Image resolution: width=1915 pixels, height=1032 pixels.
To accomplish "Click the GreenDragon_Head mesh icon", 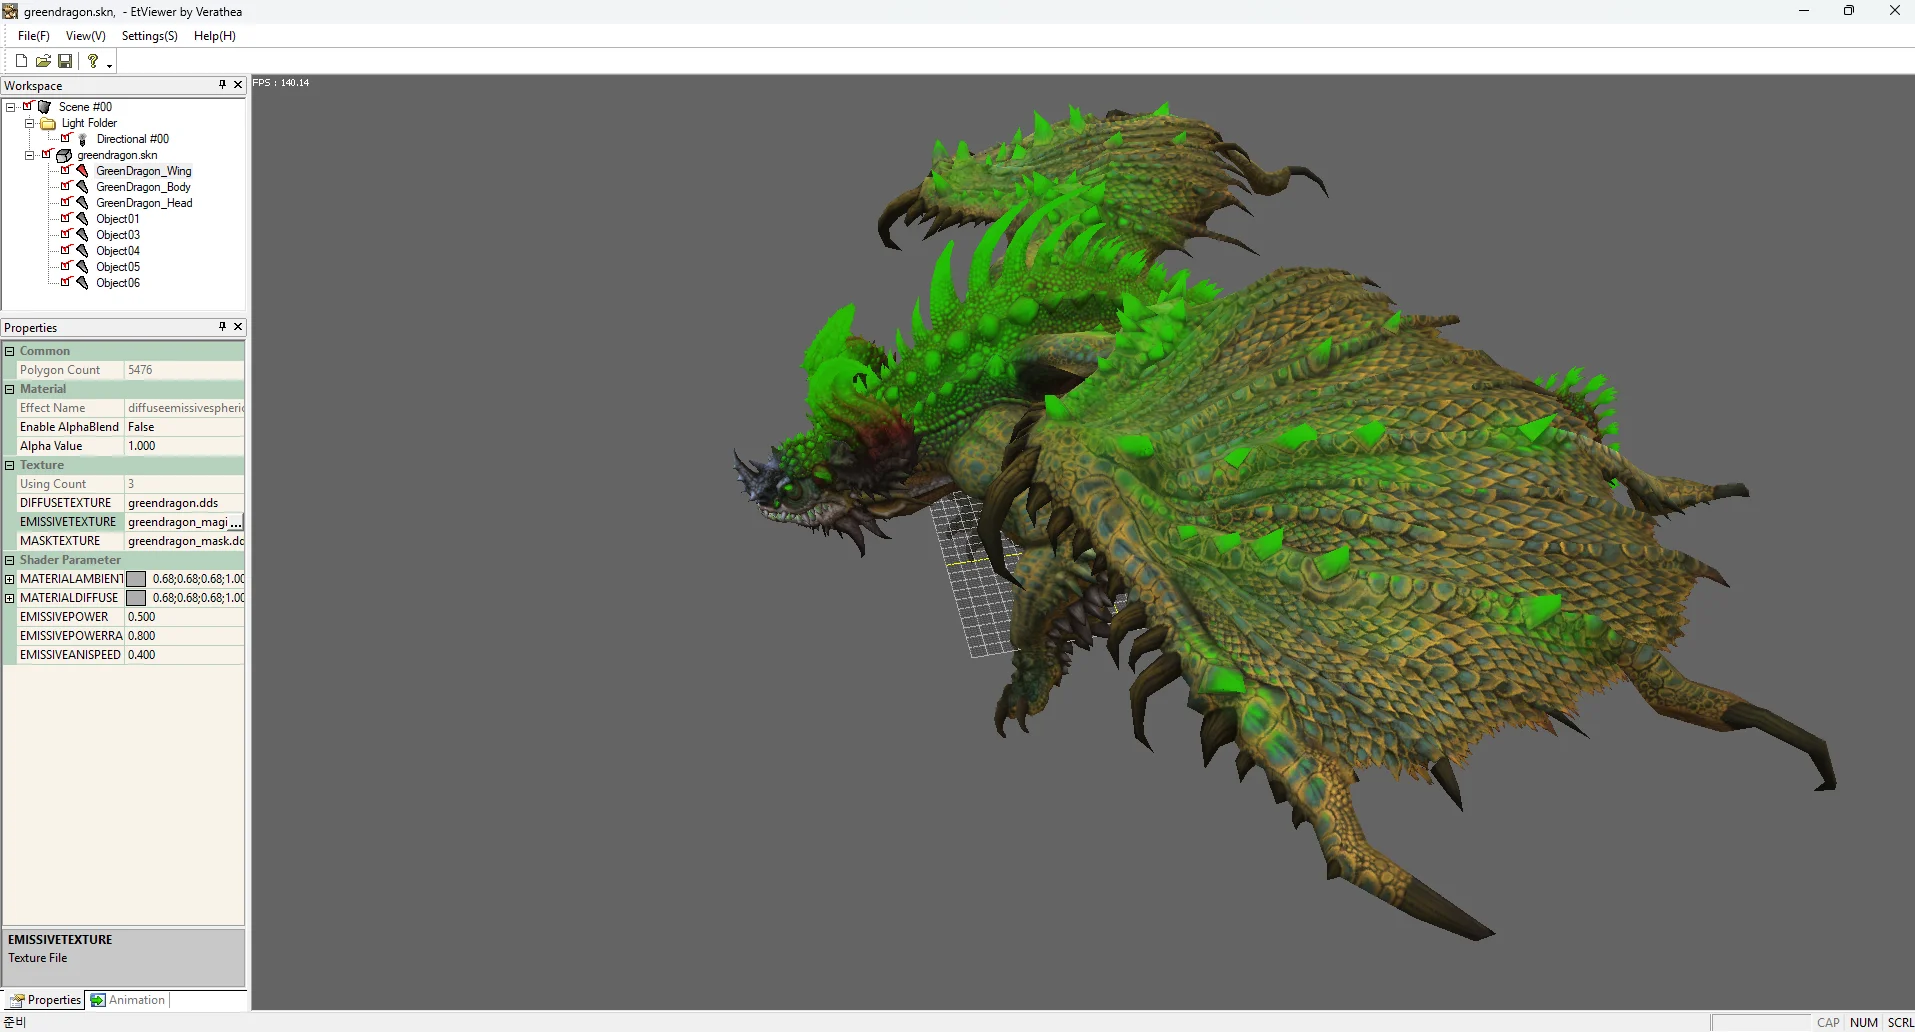I will 83,203.
